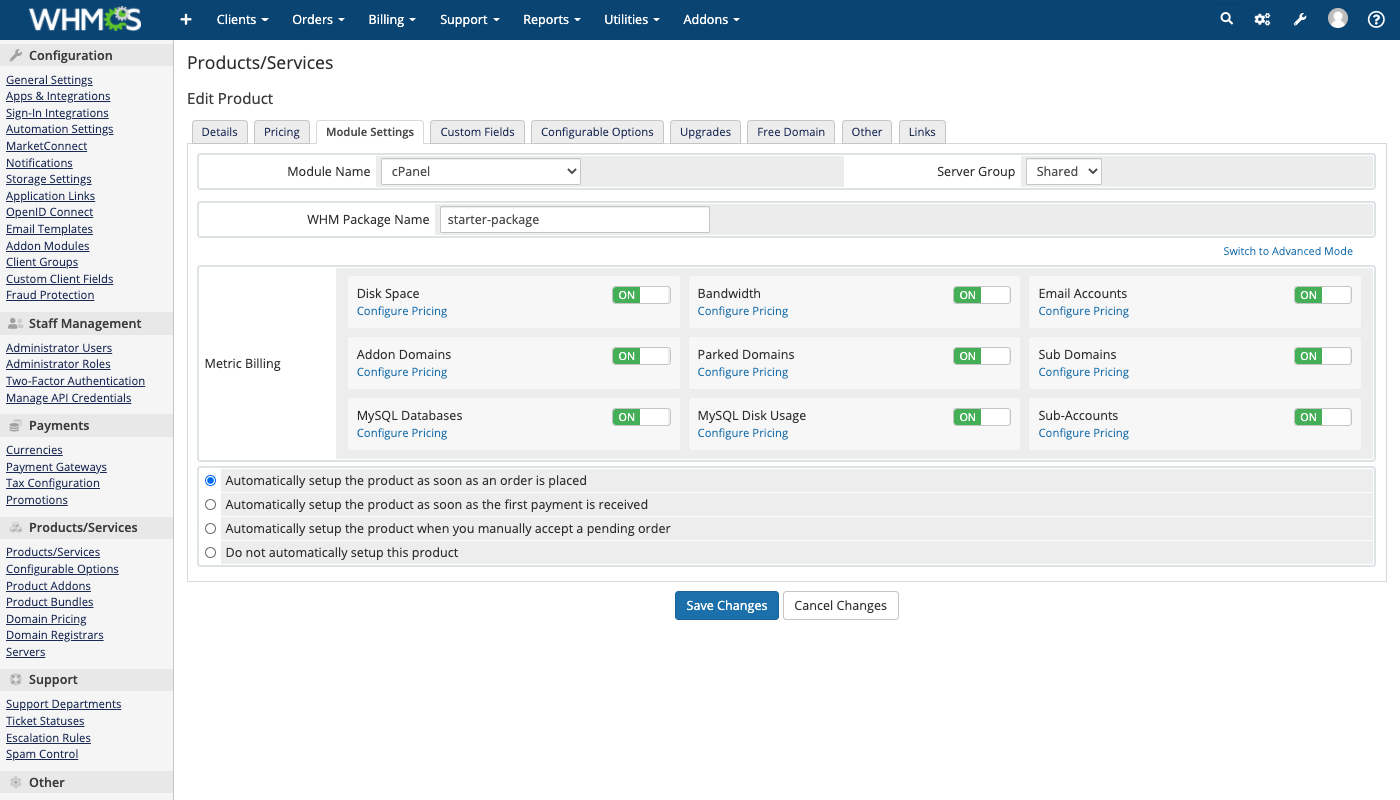Screen dimensions: 1400x800
Task: Click Configure Pricing under Bandwidth
Action: click(742, 310)
